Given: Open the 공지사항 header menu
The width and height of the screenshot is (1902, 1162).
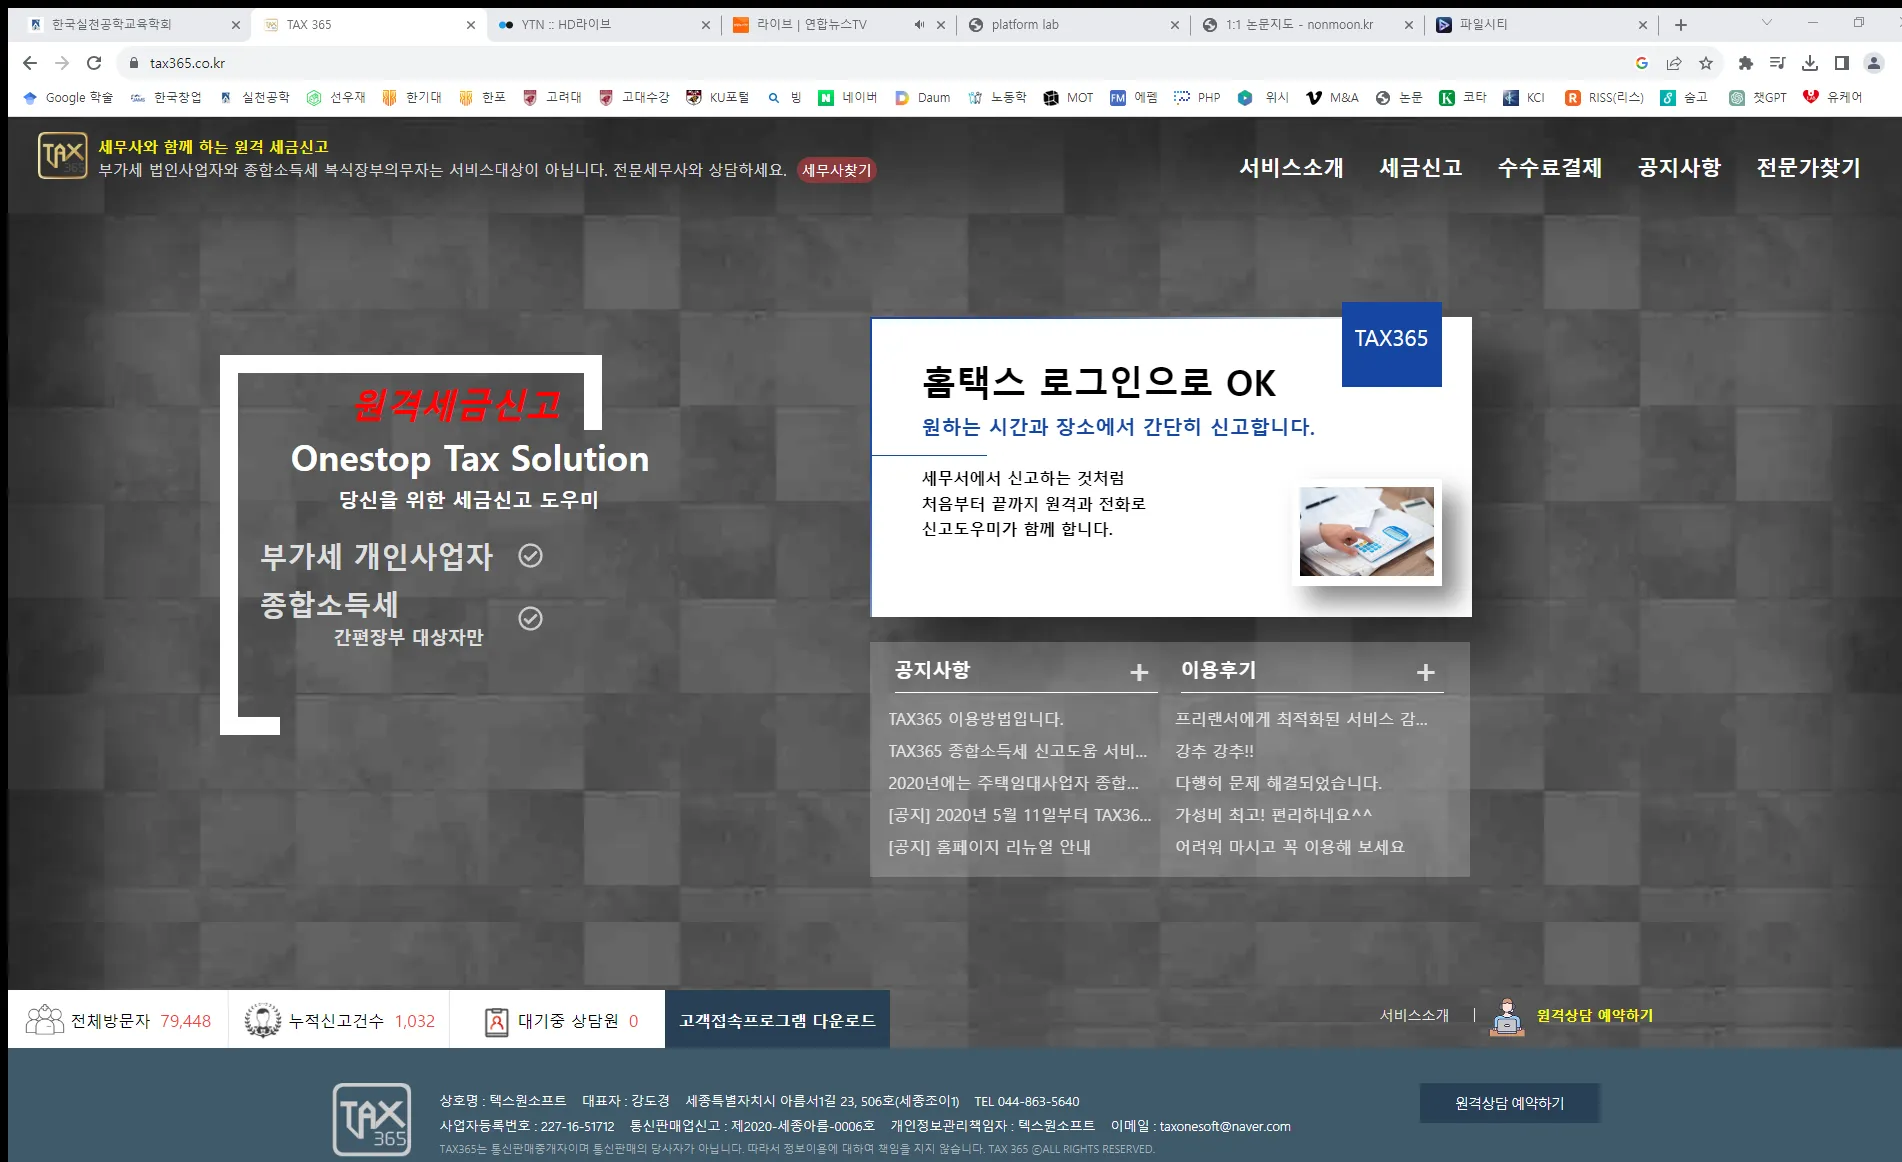Looking at the screenshot, I should click(1679, 168).
